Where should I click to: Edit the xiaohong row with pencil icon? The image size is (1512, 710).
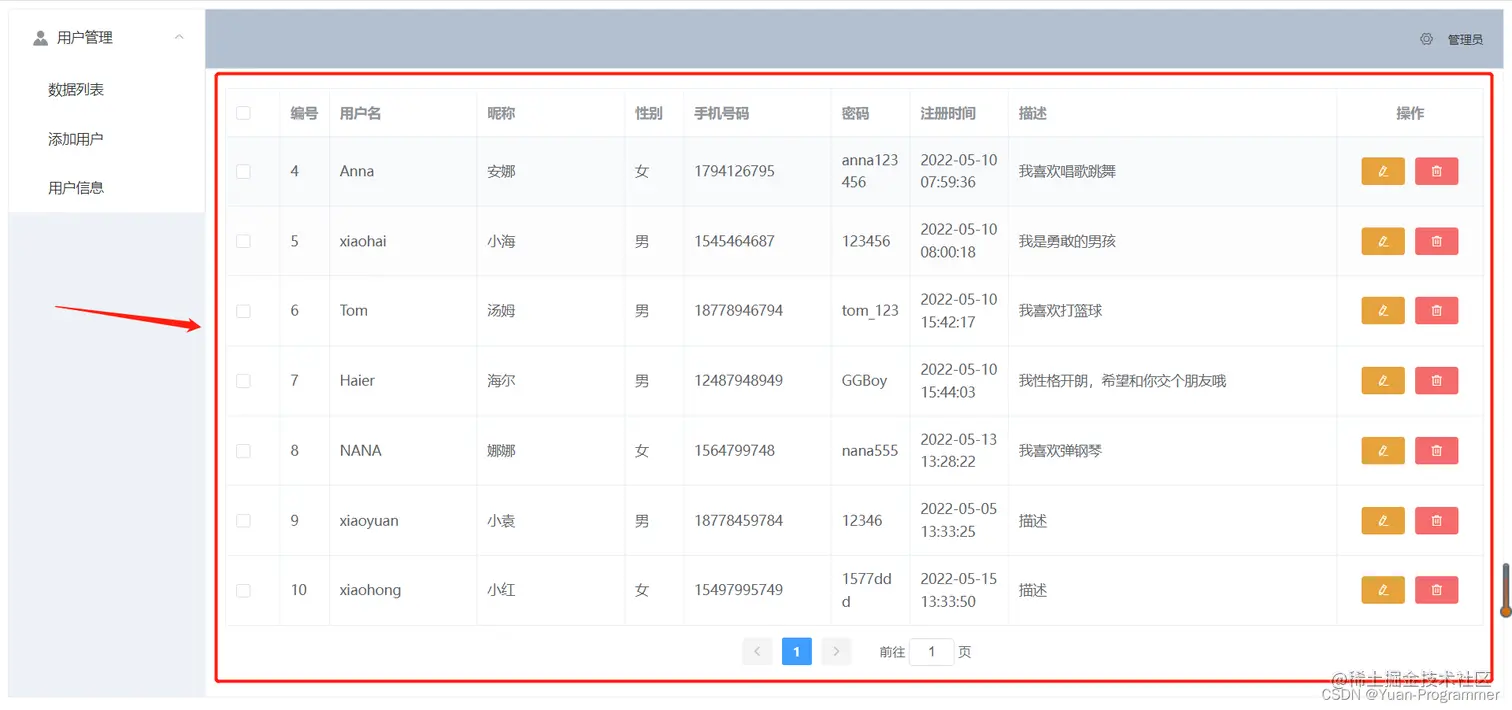(1383, 590)
